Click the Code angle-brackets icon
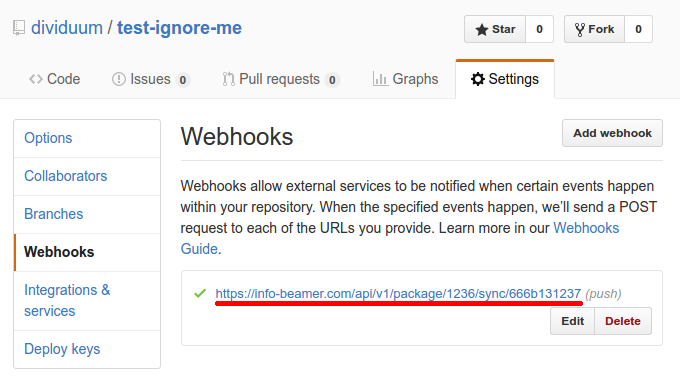This screenshot has width=680, height=385. [x=36, y=79]
